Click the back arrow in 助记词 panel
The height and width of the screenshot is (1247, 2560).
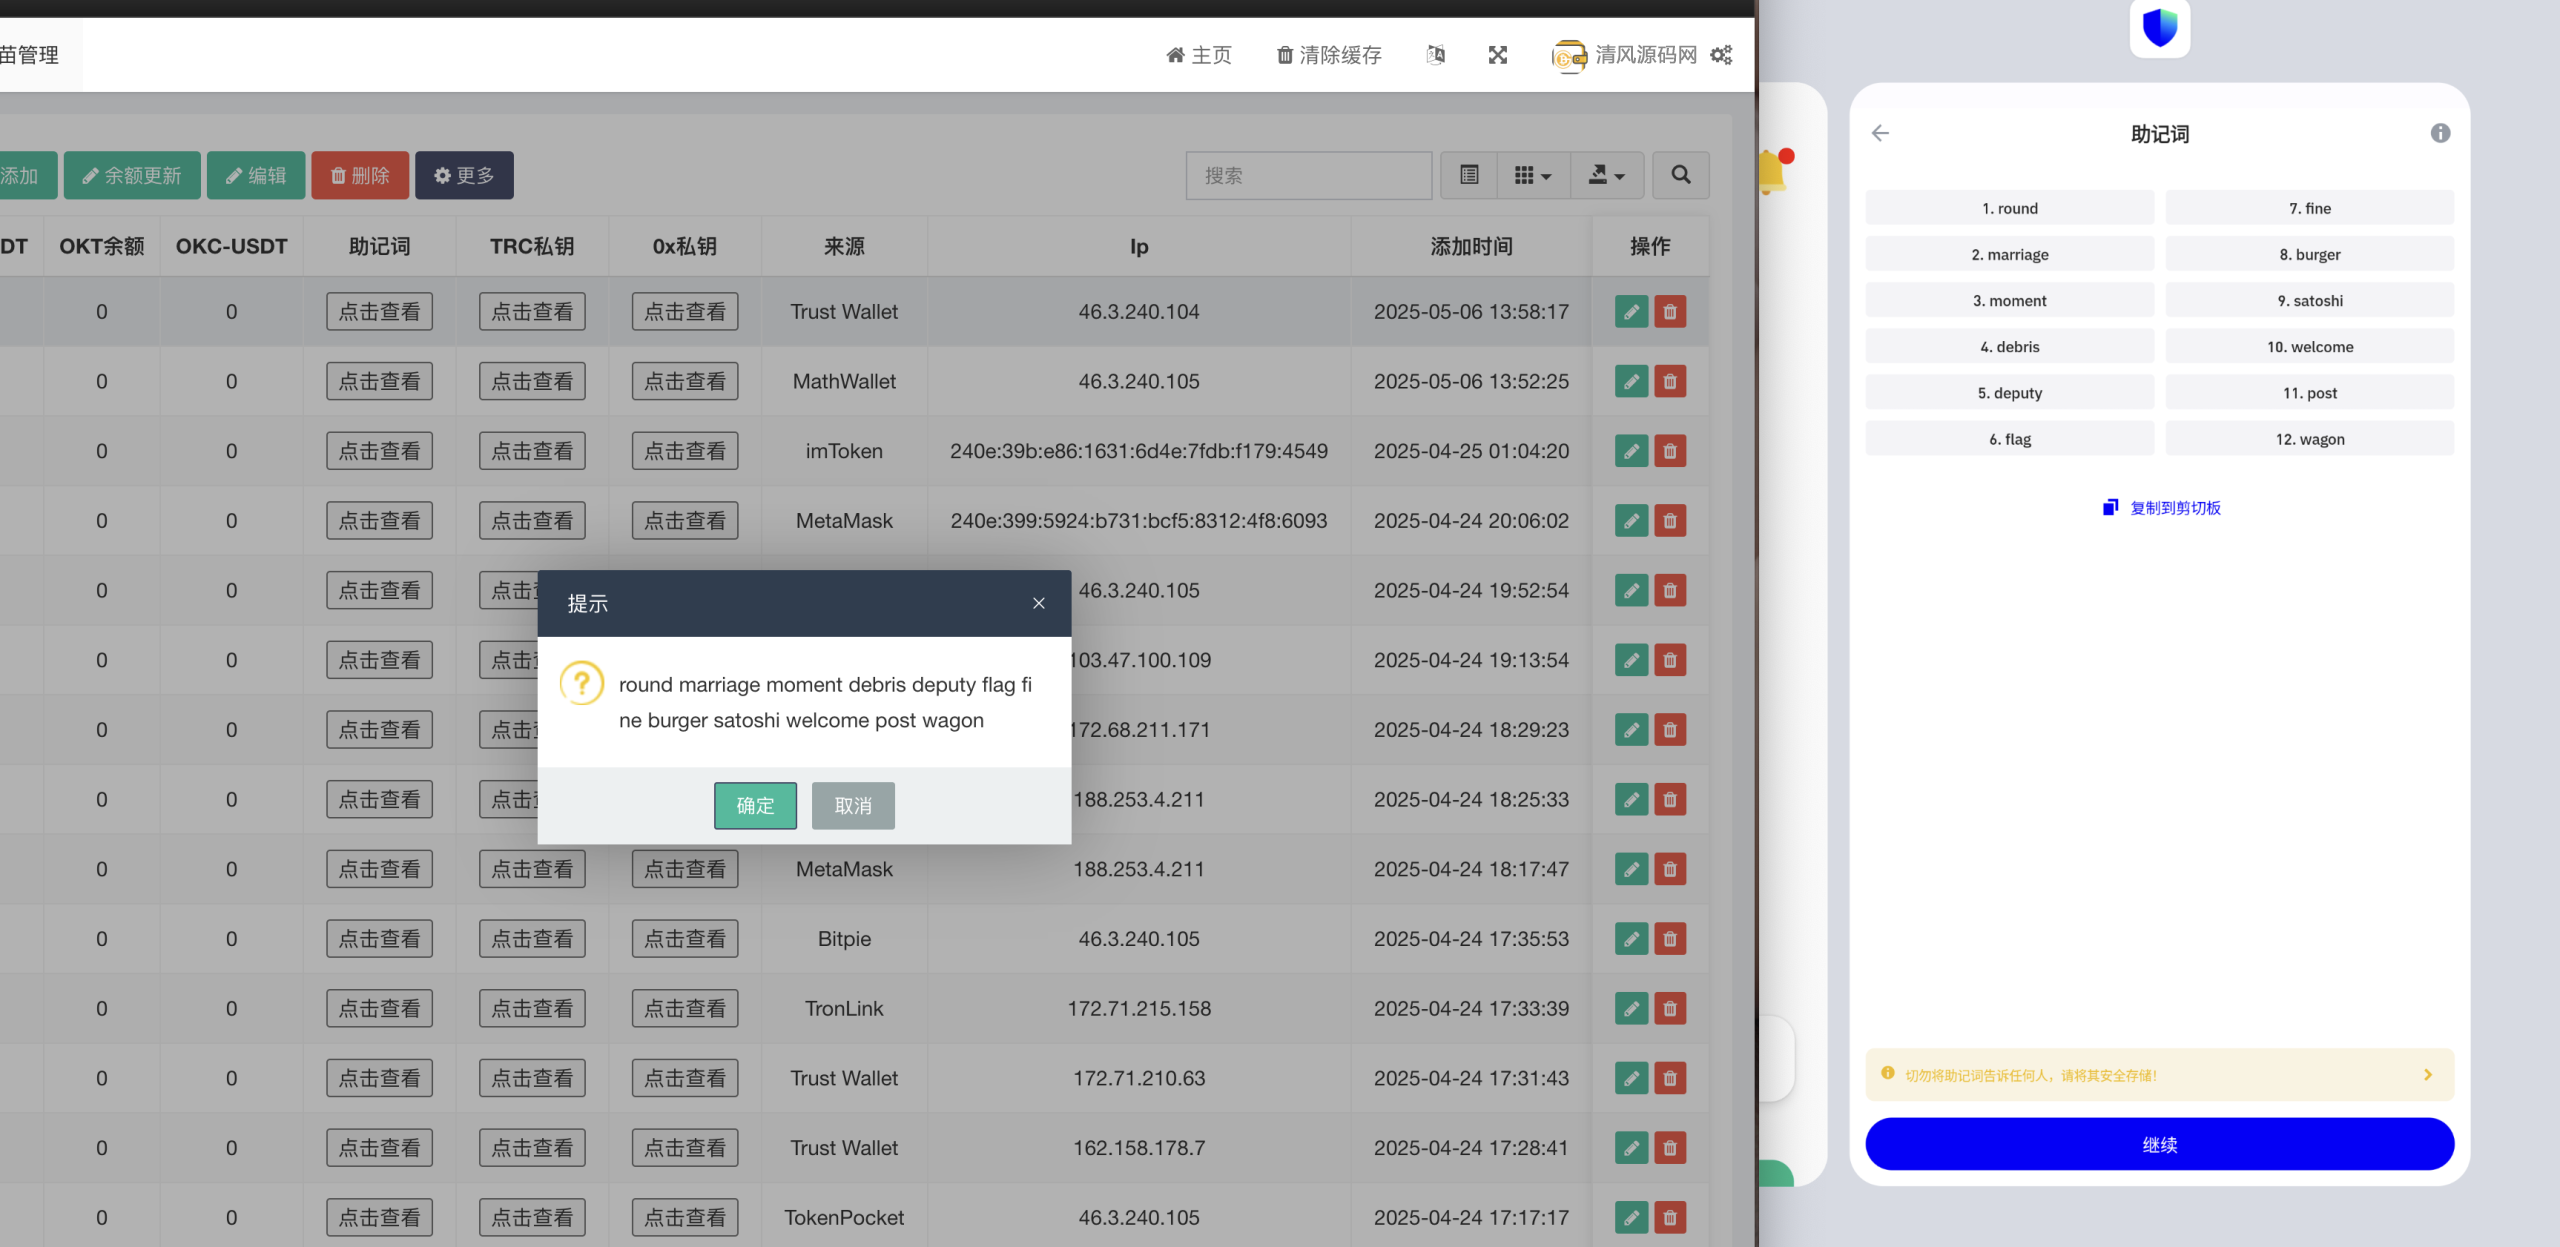click(1880, 133)
